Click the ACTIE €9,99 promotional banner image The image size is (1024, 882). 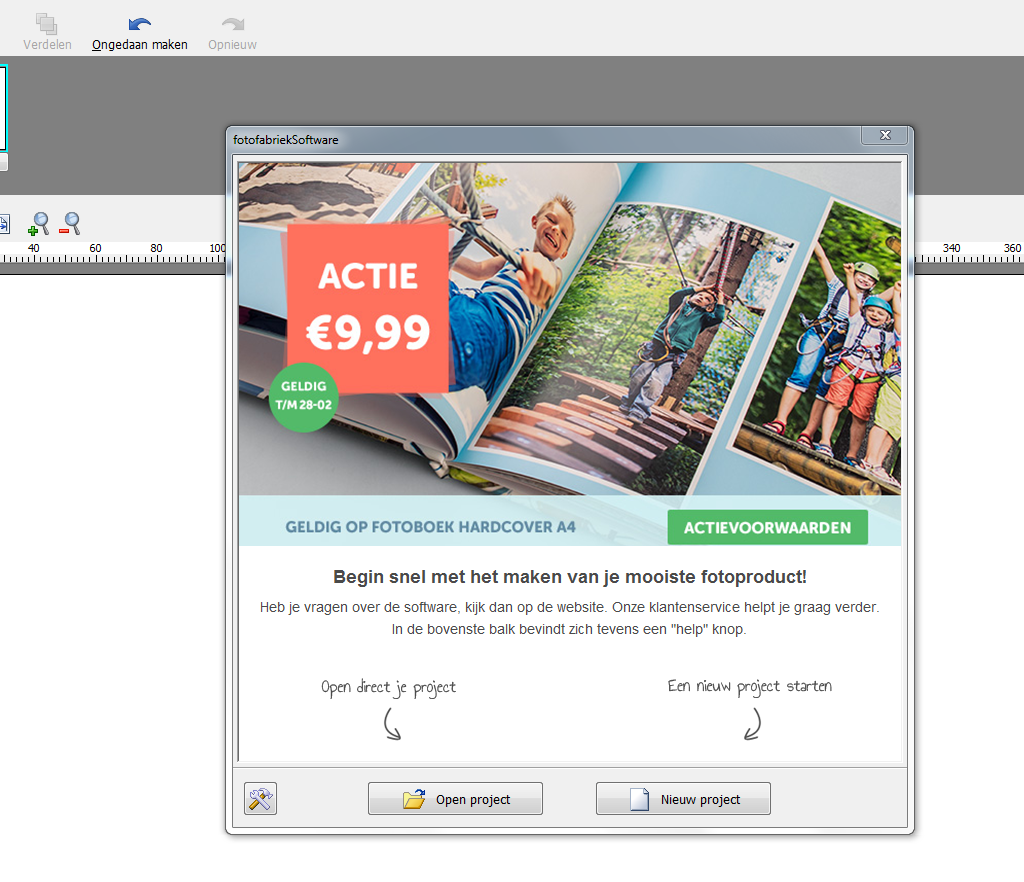tap(368, 307)
